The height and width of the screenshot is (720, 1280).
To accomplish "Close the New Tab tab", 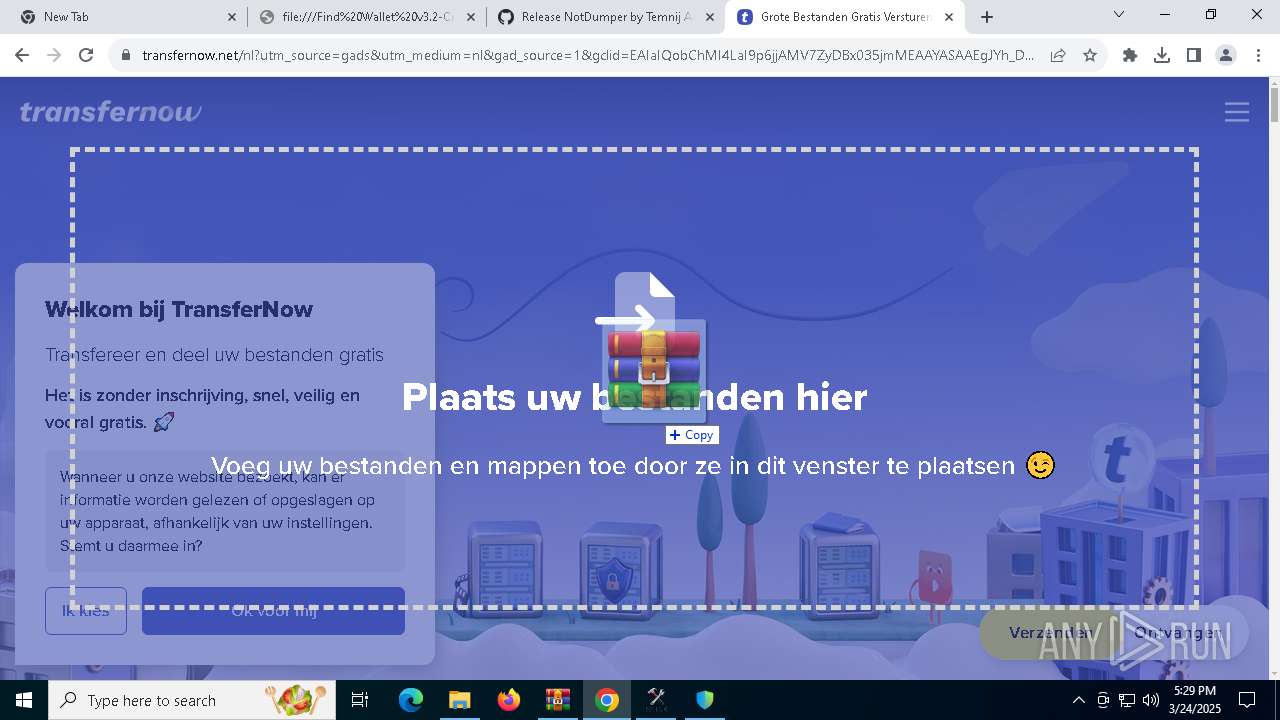I will click(x=231, y=17).
